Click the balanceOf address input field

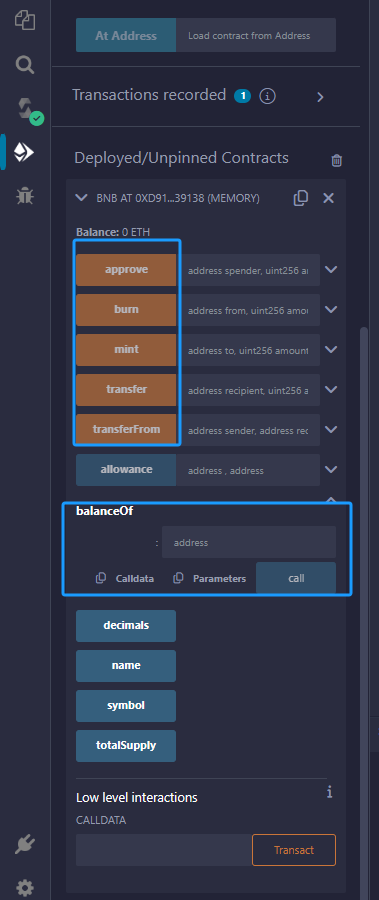coord(249,542)
